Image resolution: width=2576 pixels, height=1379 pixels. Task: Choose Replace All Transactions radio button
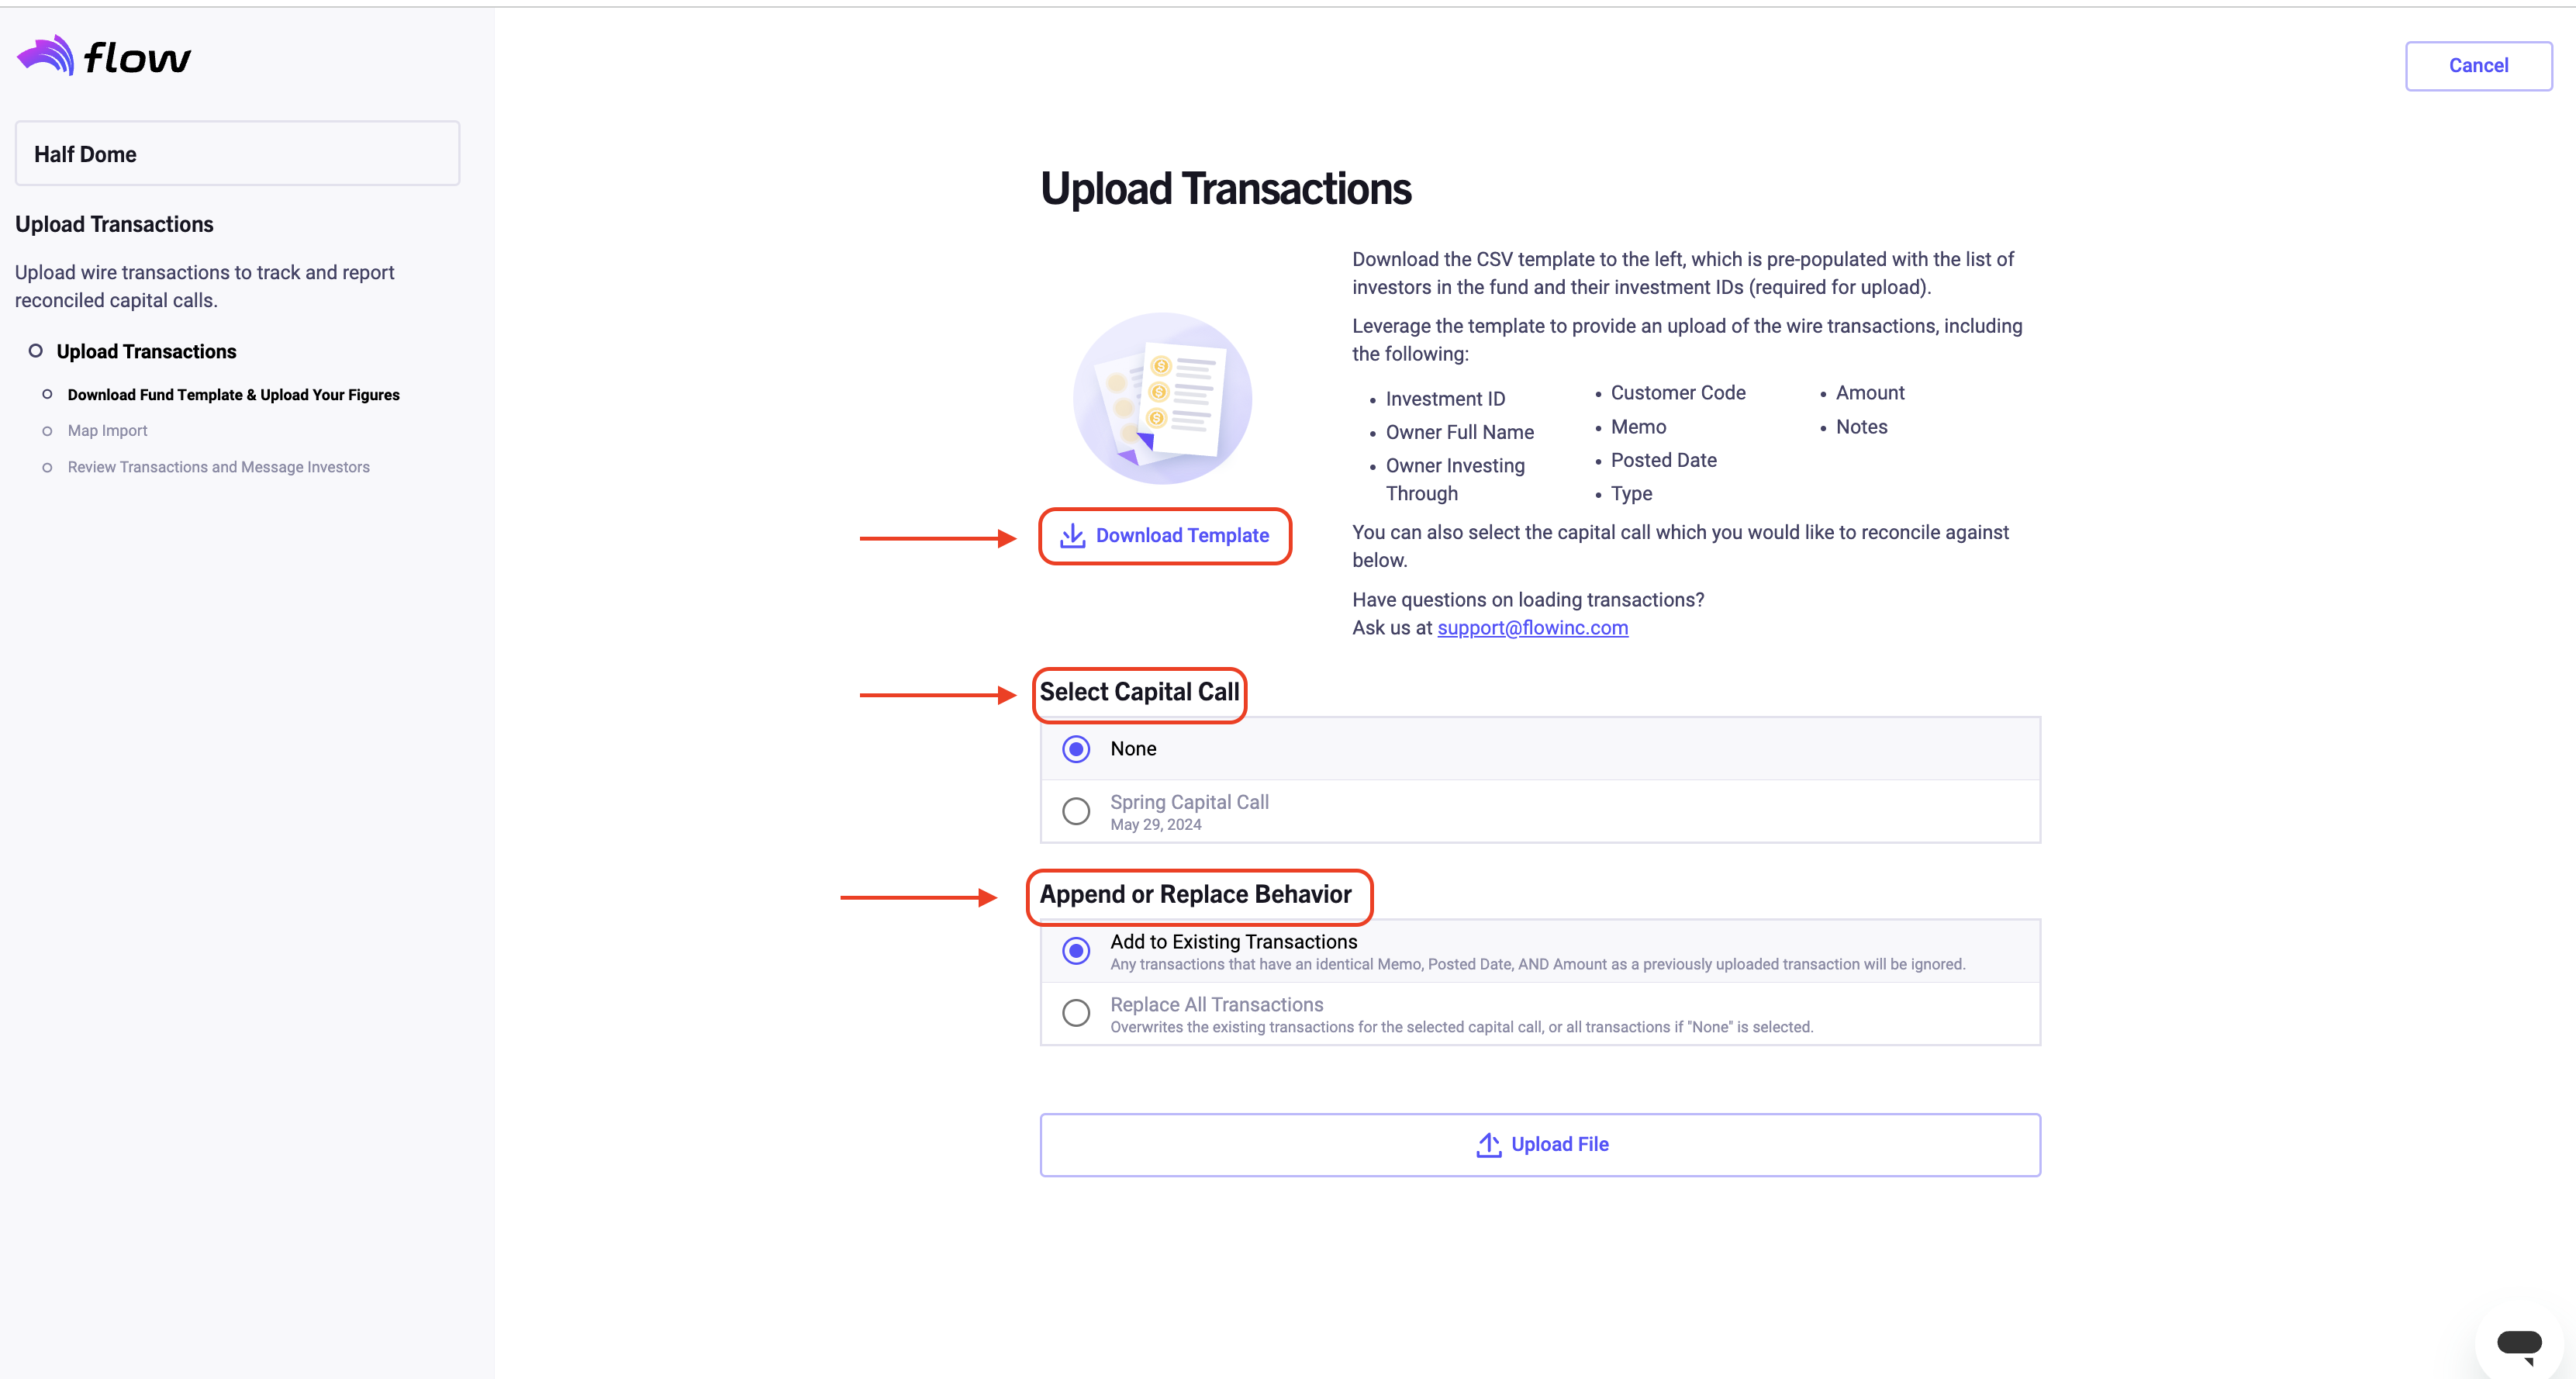pos(1076,1013)
